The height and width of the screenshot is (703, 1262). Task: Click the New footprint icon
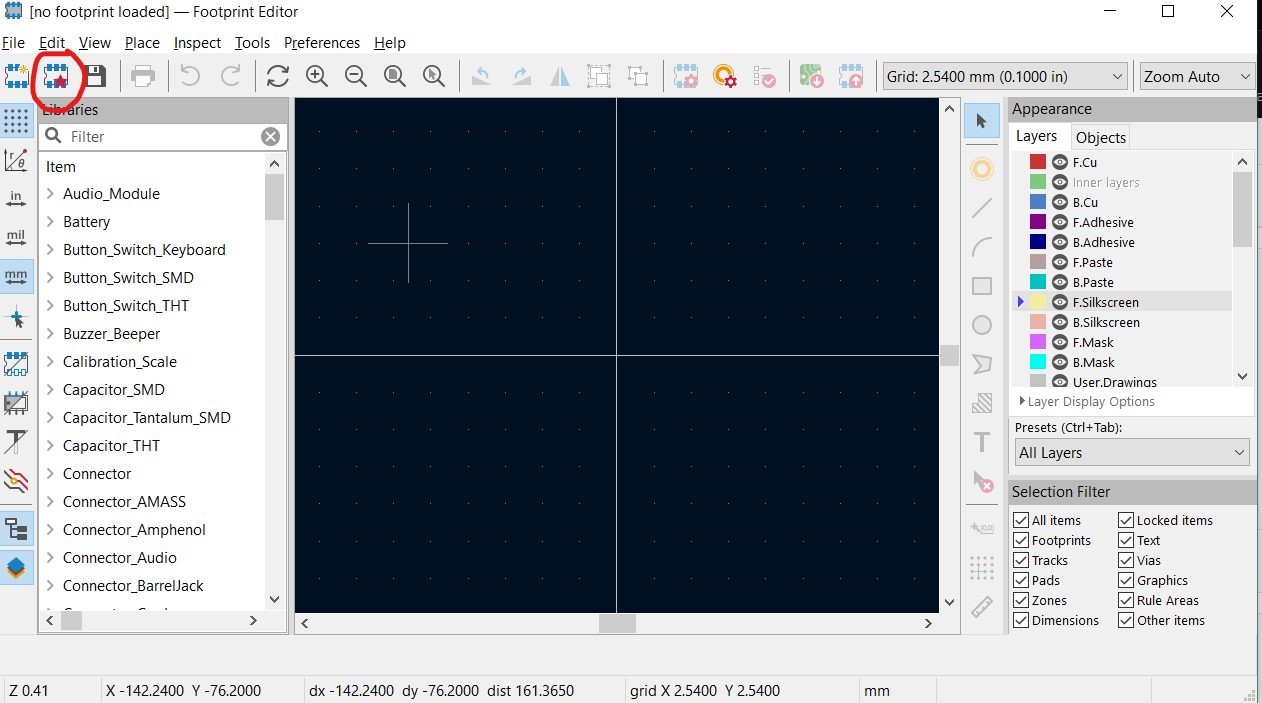(16, 76)
